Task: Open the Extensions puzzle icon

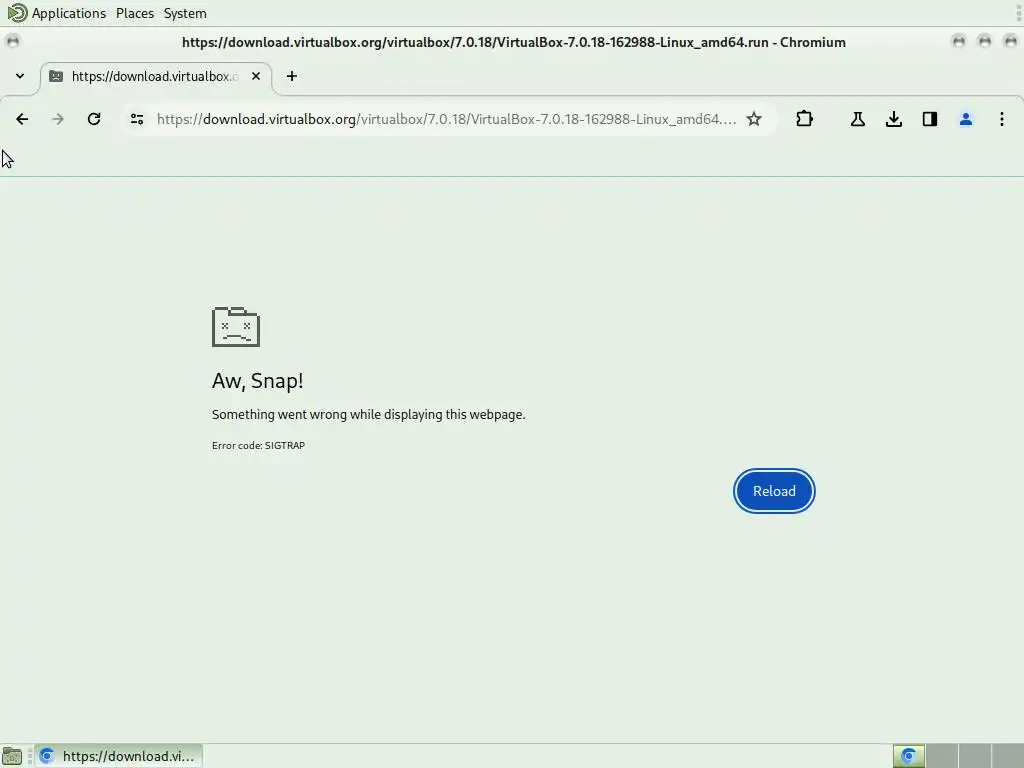Action: tap(805, 119)
